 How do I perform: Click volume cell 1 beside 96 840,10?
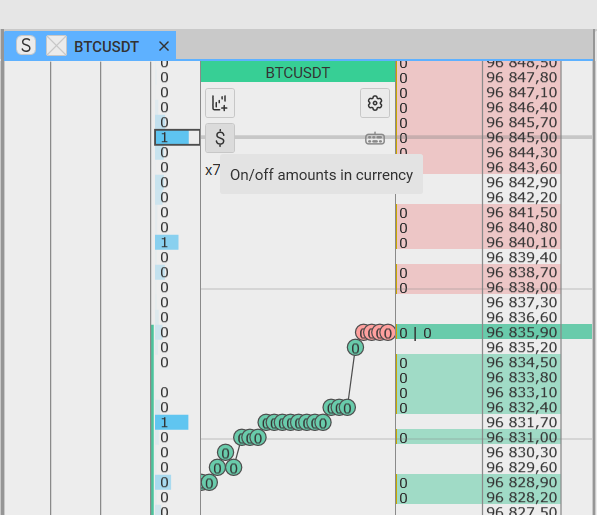[167, 242]
